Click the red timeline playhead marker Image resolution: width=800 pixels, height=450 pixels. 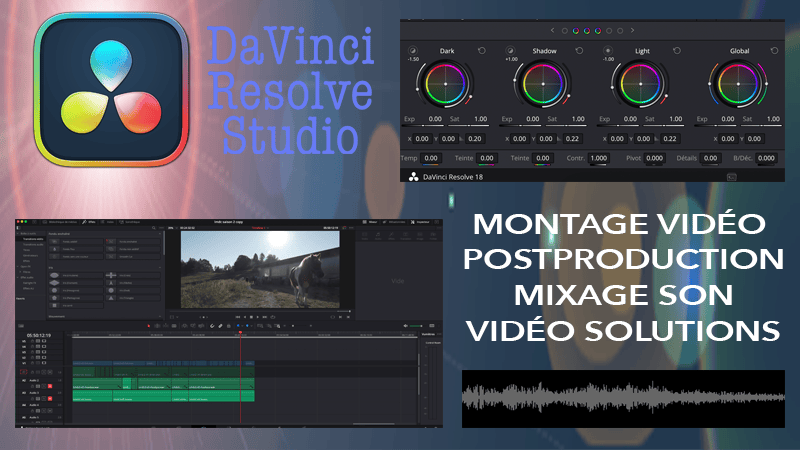(240, 332)
